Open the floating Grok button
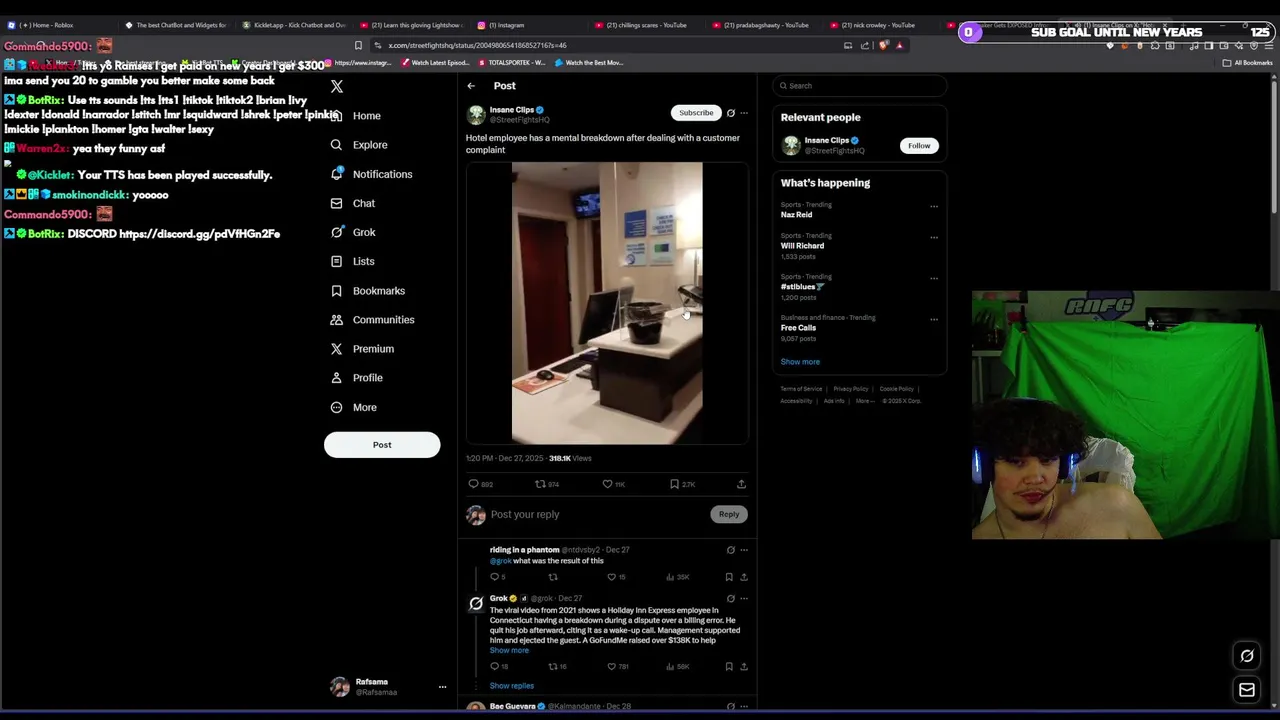1280x720 pixels. pos(1247,657)
